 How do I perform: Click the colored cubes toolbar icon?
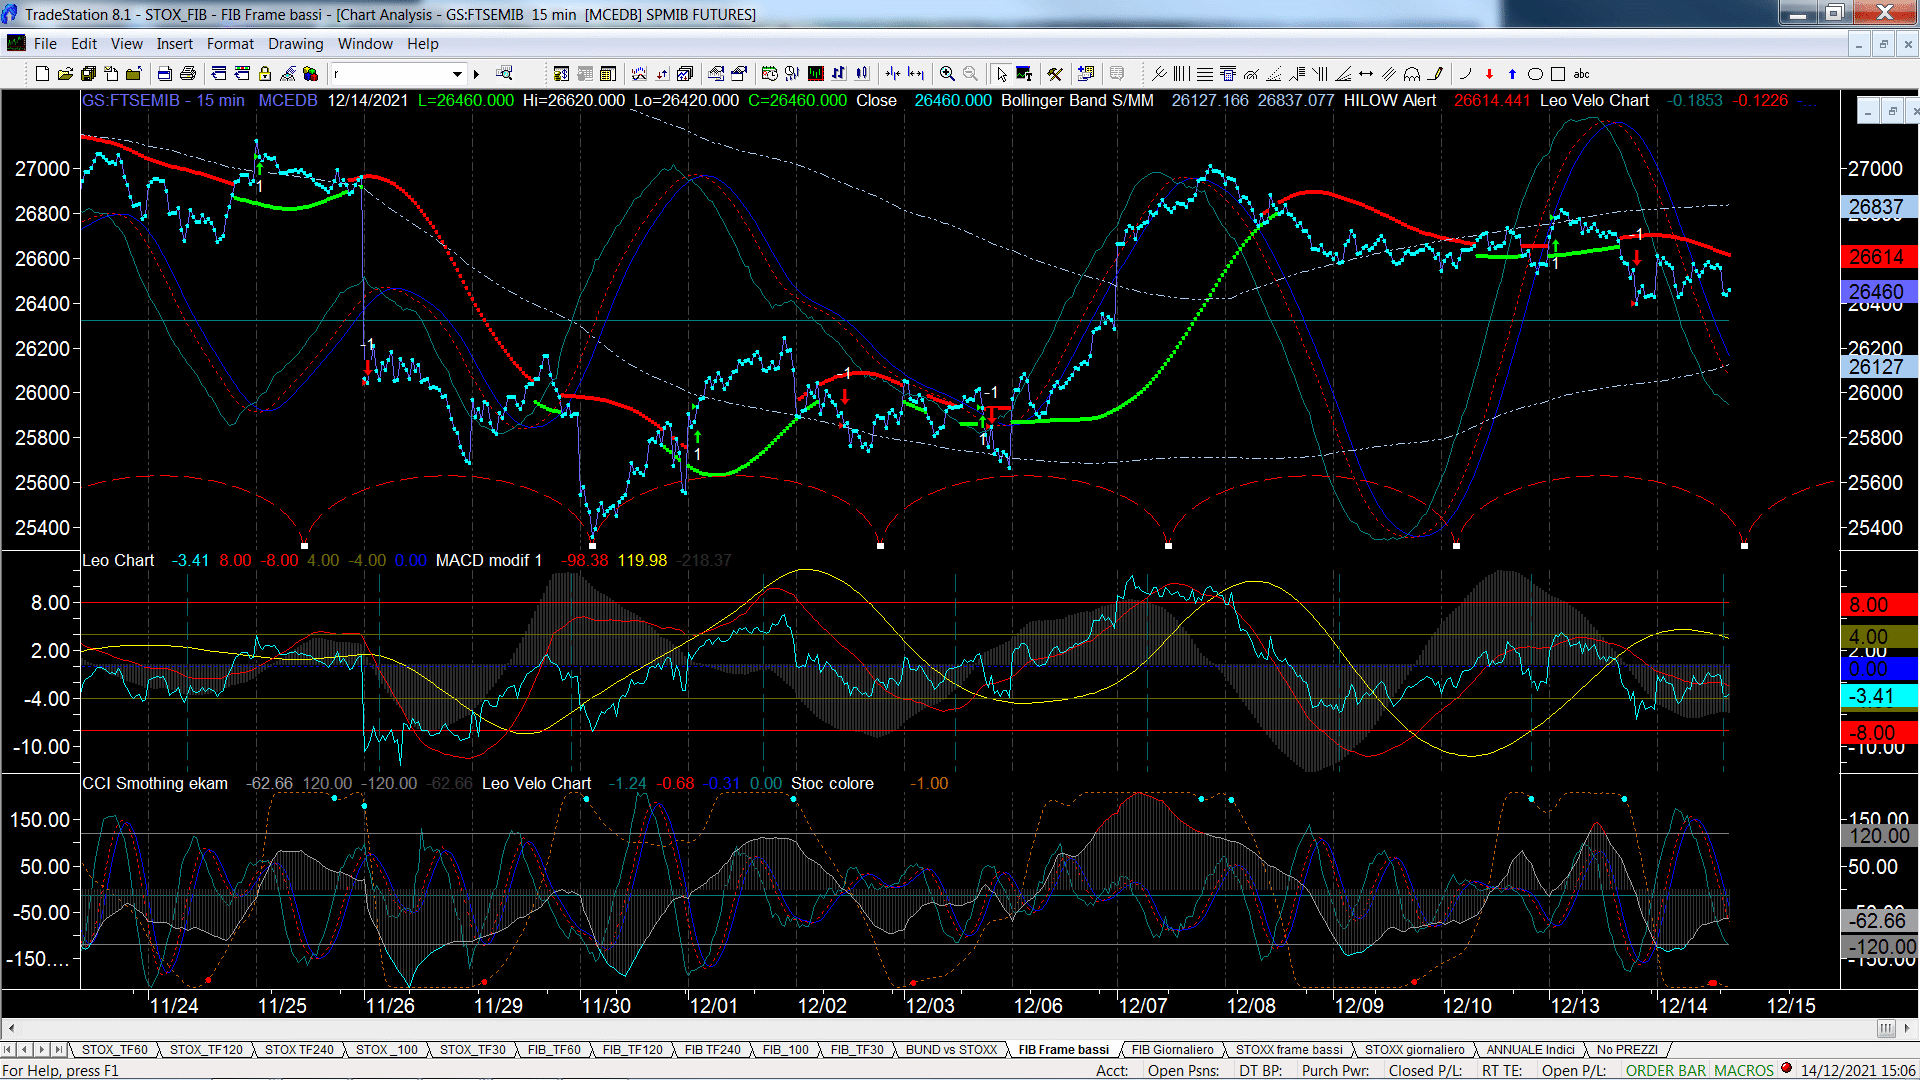(x=310, y=74)
